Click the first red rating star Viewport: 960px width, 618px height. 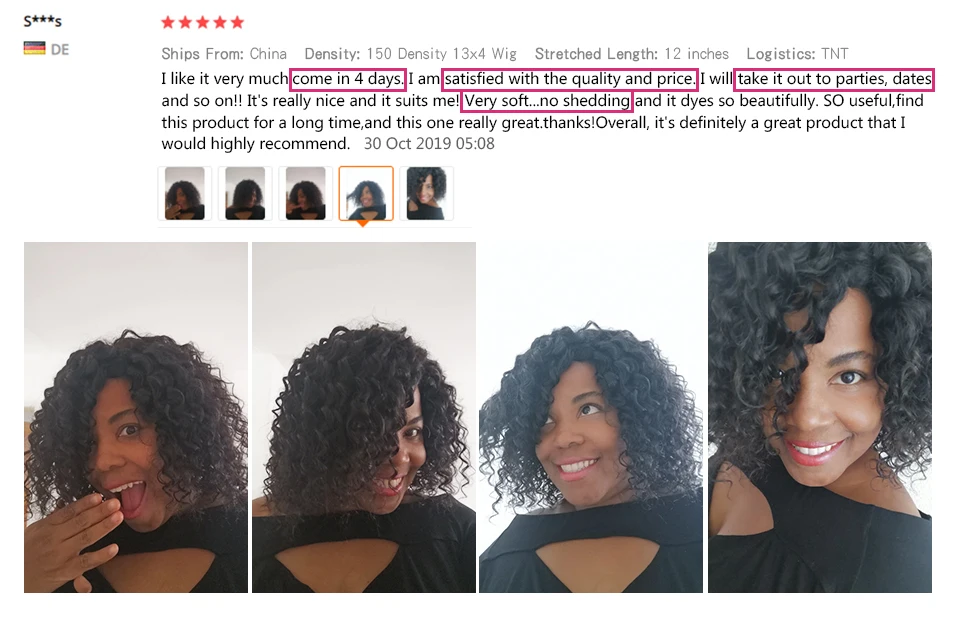[x=168, y=23]
